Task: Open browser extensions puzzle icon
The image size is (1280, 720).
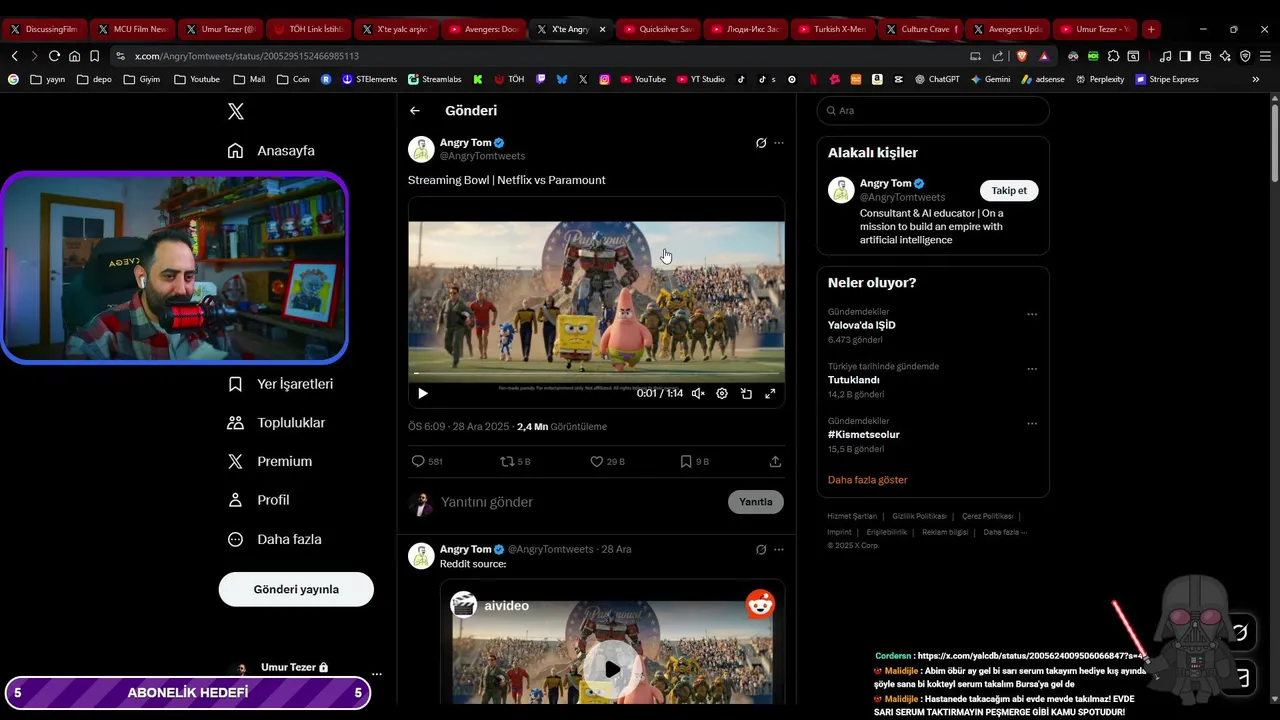Action: click(x=1113, y=56)
